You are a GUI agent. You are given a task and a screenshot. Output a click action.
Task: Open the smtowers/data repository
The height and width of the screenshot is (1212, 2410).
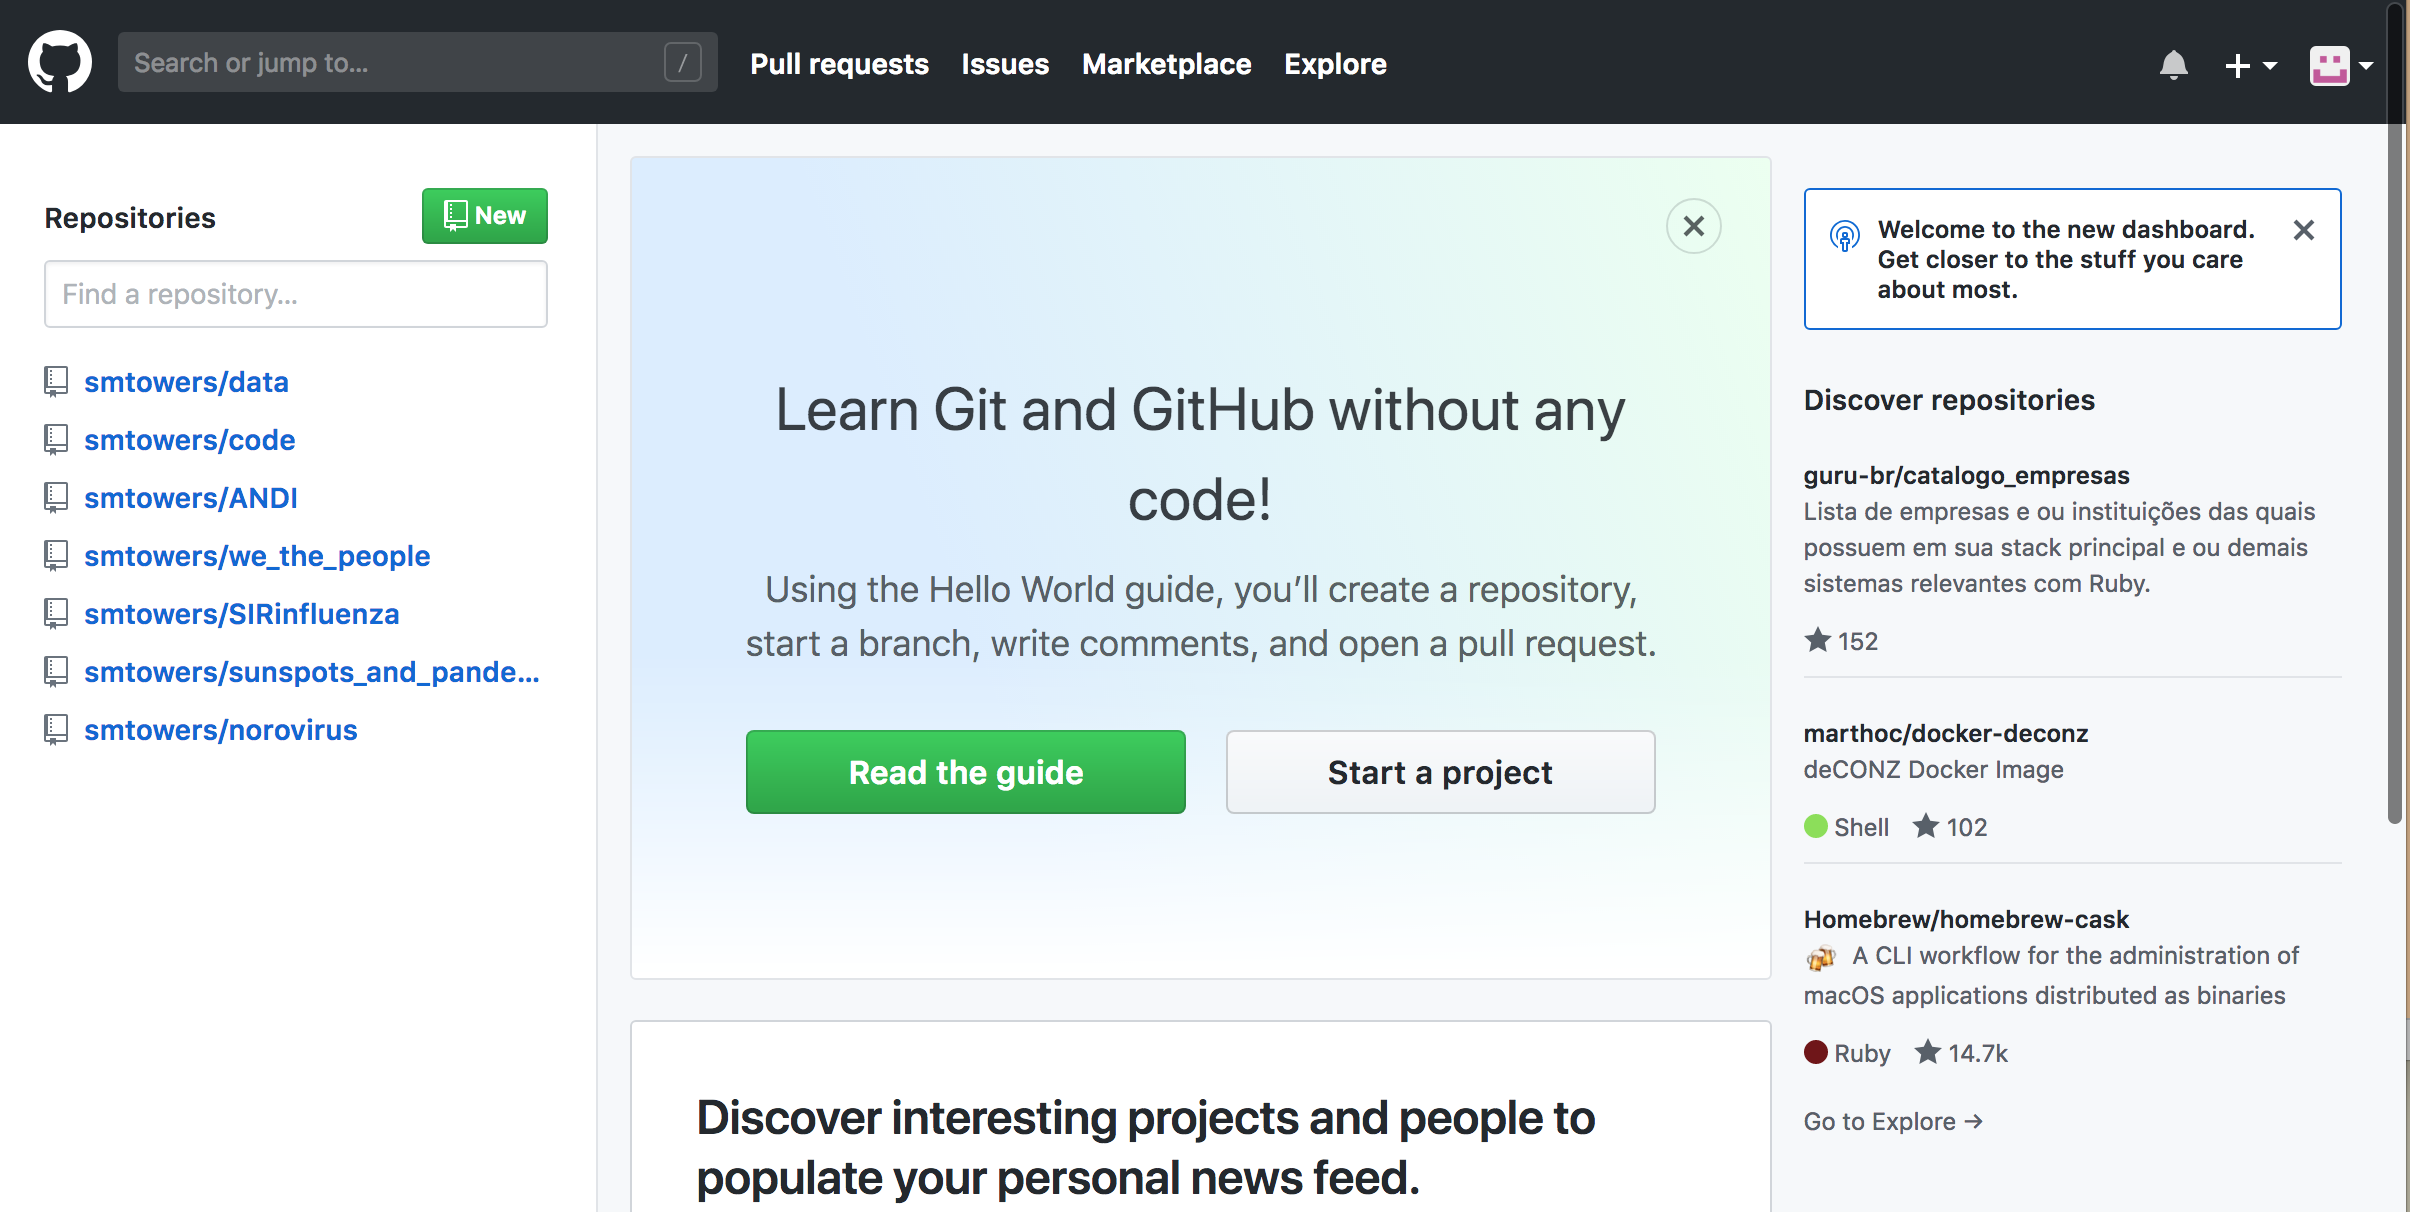point(186,382)
